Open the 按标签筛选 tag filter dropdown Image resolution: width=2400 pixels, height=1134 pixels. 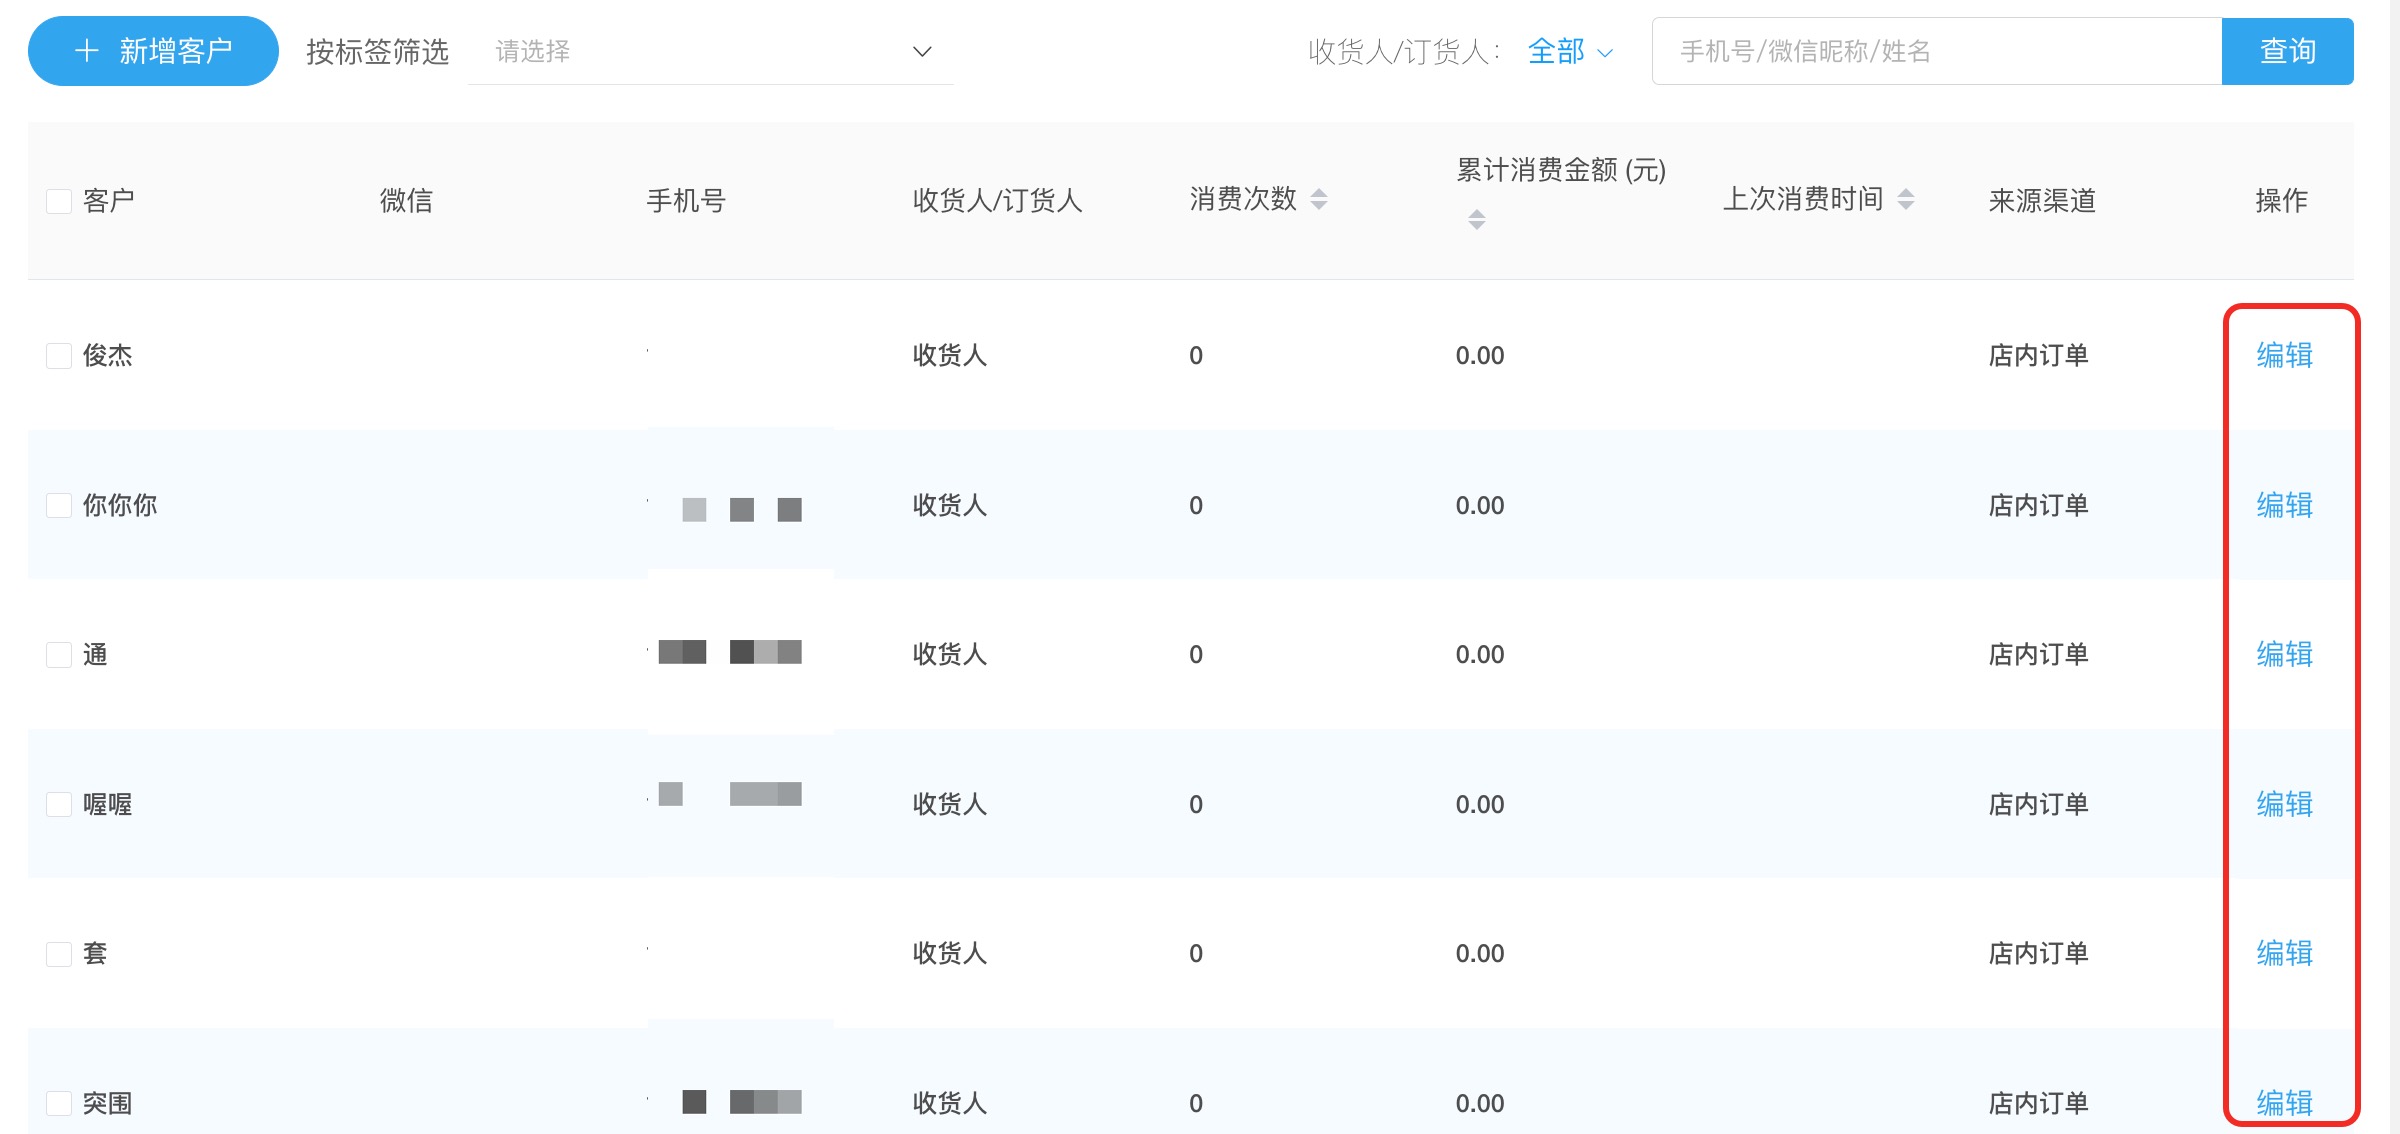[x=710, y=51]
